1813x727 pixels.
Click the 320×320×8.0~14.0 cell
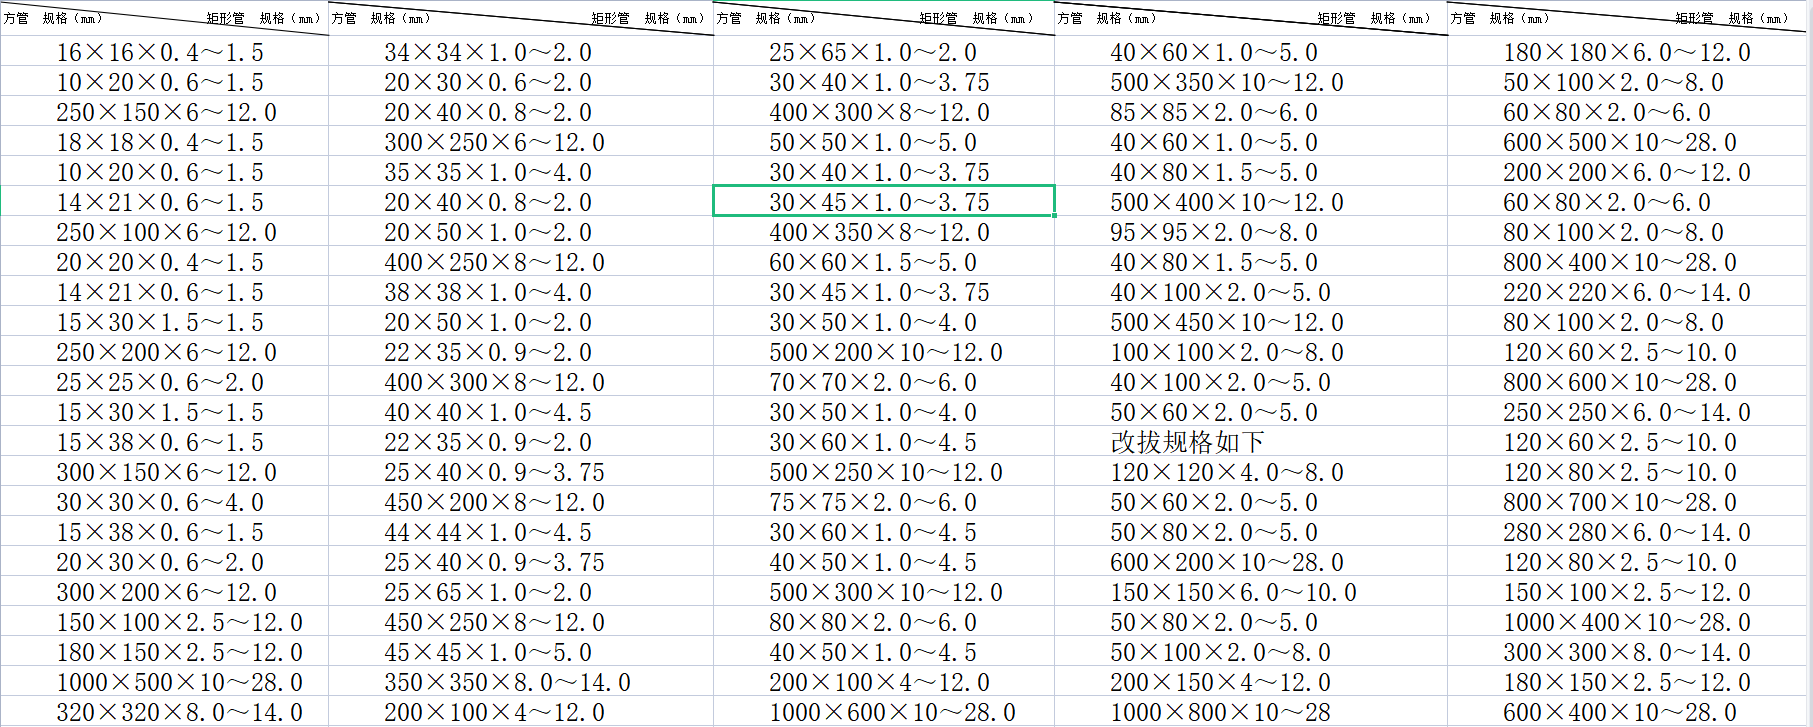179,712
